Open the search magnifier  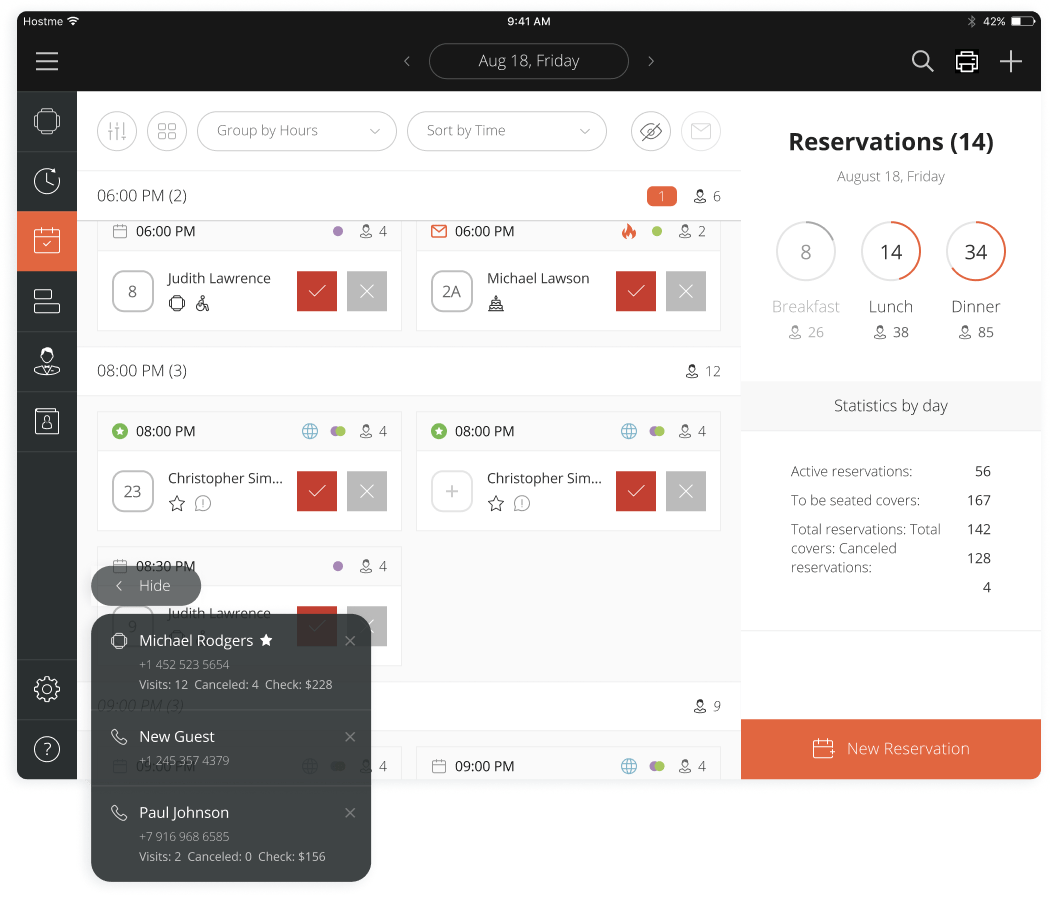pos(922,61)
